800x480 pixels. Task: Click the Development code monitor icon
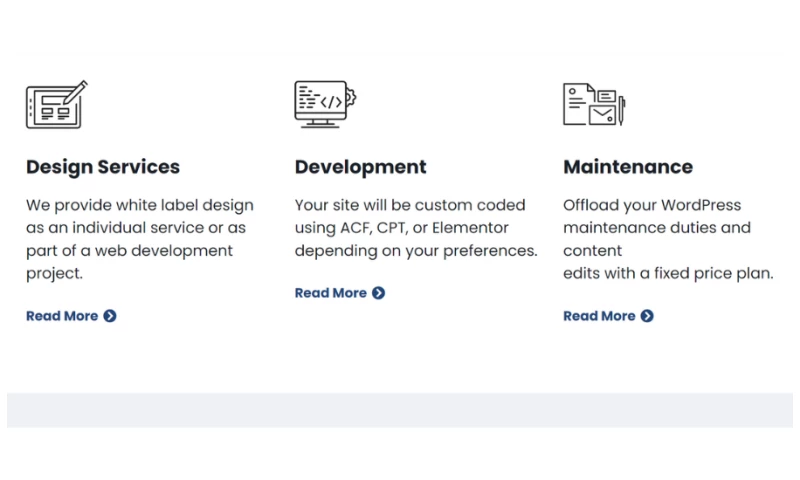pos(322,104)
